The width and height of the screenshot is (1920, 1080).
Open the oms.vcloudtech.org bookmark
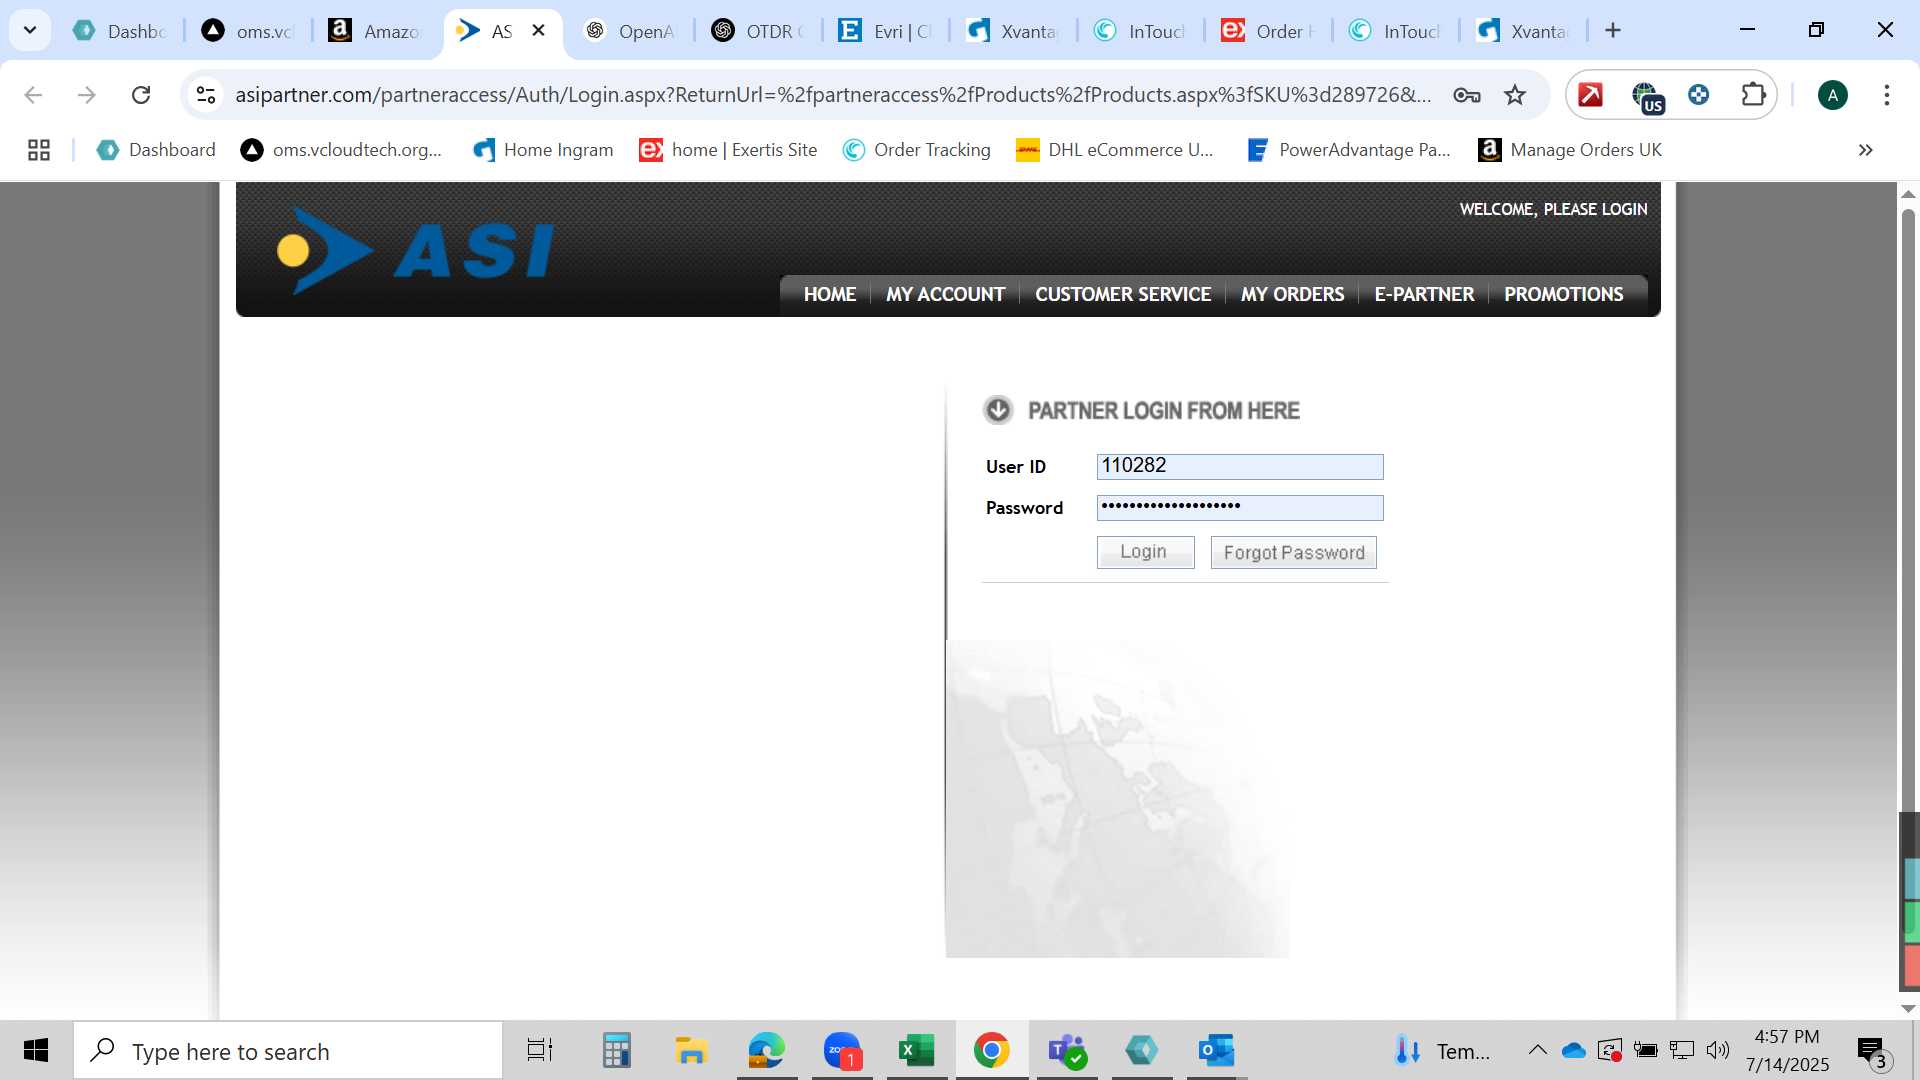(341, 150)
